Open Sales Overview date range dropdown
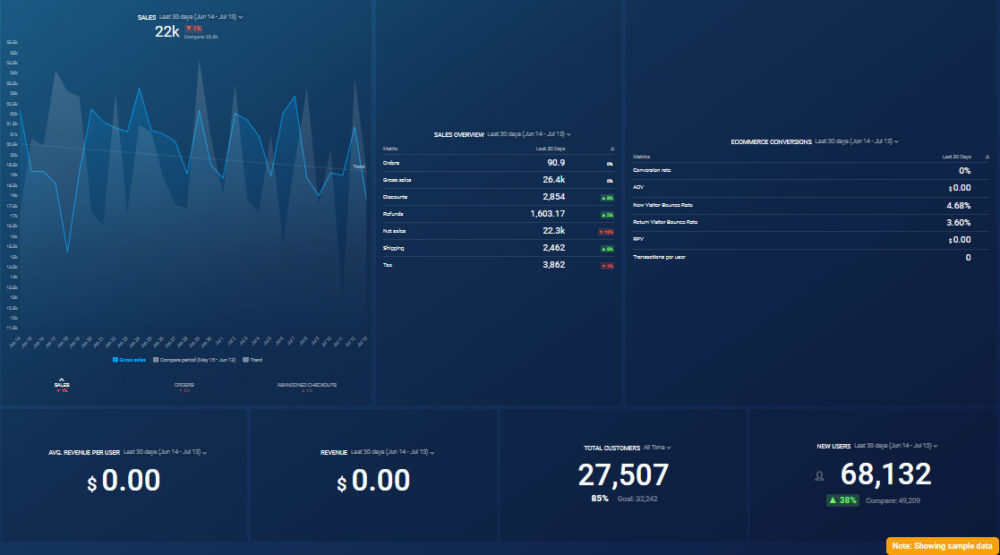Image resolution: width=1000 pixels, height=555 pixels. tap(530, 134)
